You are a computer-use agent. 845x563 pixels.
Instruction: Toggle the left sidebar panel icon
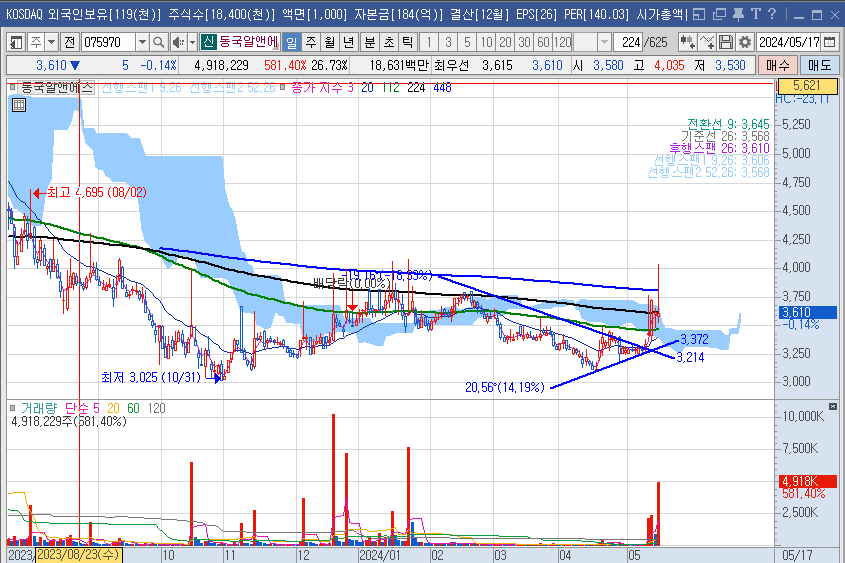click(x=17, y=41)
